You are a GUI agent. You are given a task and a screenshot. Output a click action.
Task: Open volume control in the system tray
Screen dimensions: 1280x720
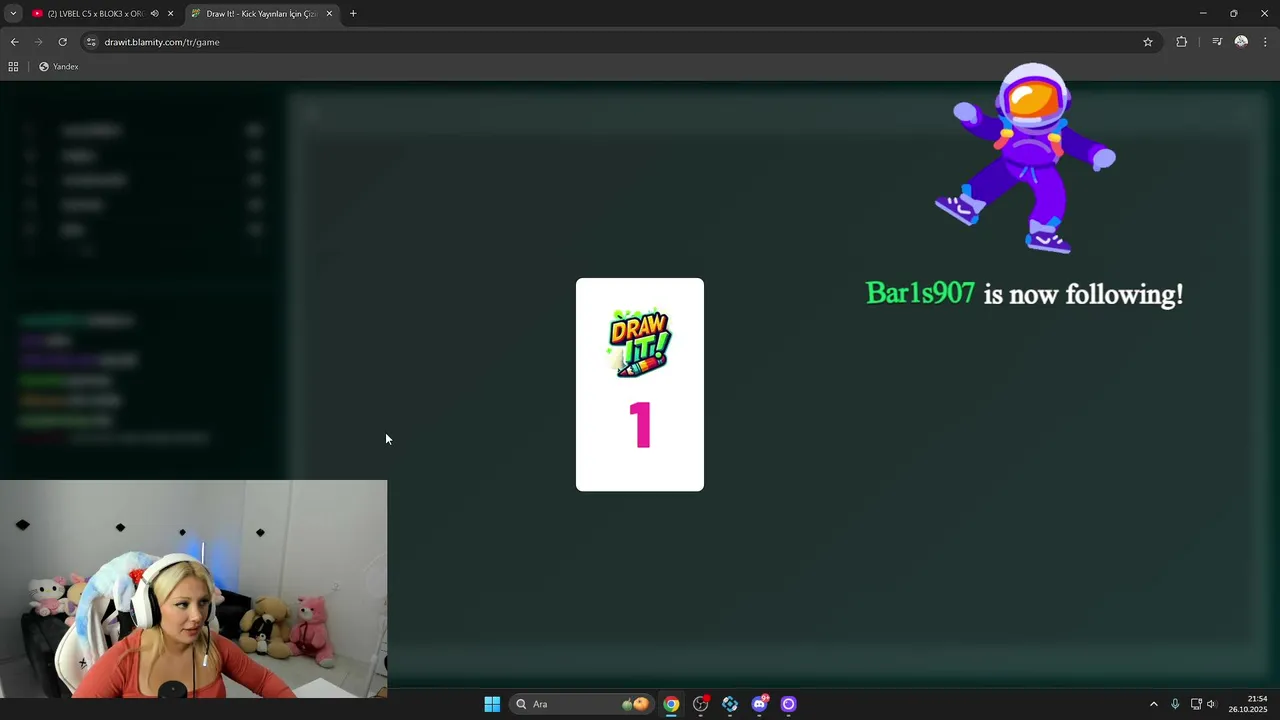click(x=1212, y=704)
